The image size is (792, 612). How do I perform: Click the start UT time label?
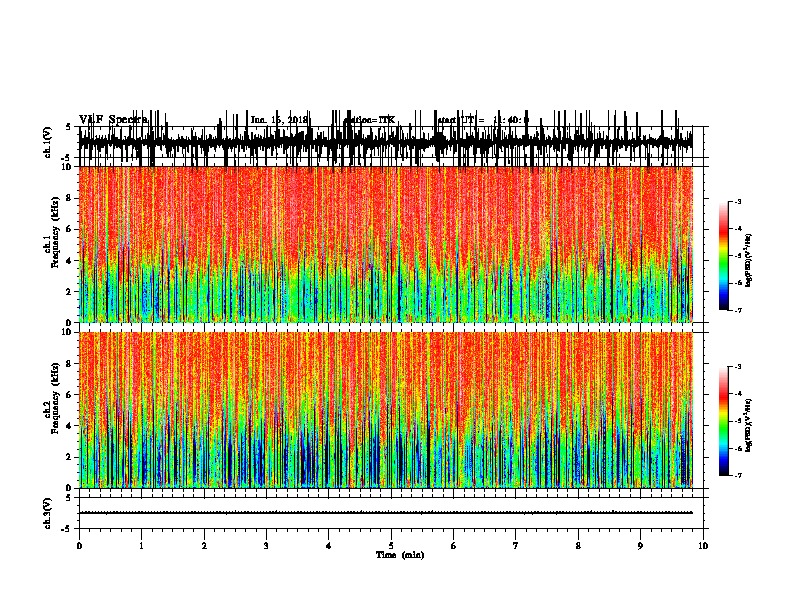tap(483, 120)
